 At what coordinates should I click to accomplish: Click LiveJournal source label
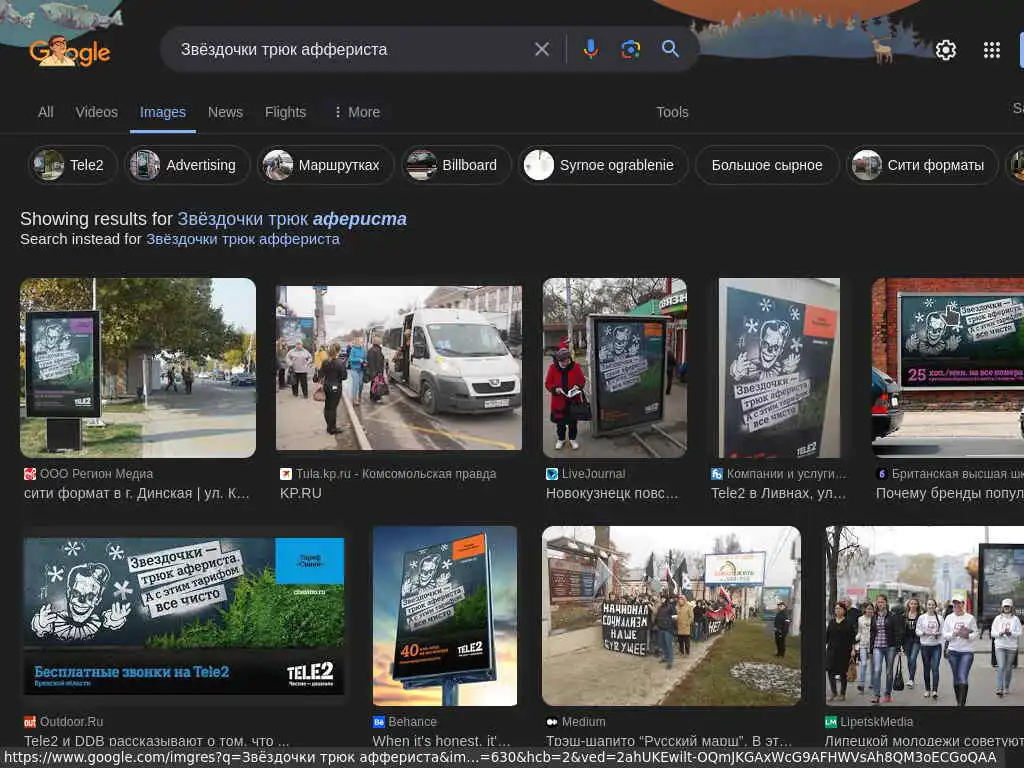click(x=593, y=474)
